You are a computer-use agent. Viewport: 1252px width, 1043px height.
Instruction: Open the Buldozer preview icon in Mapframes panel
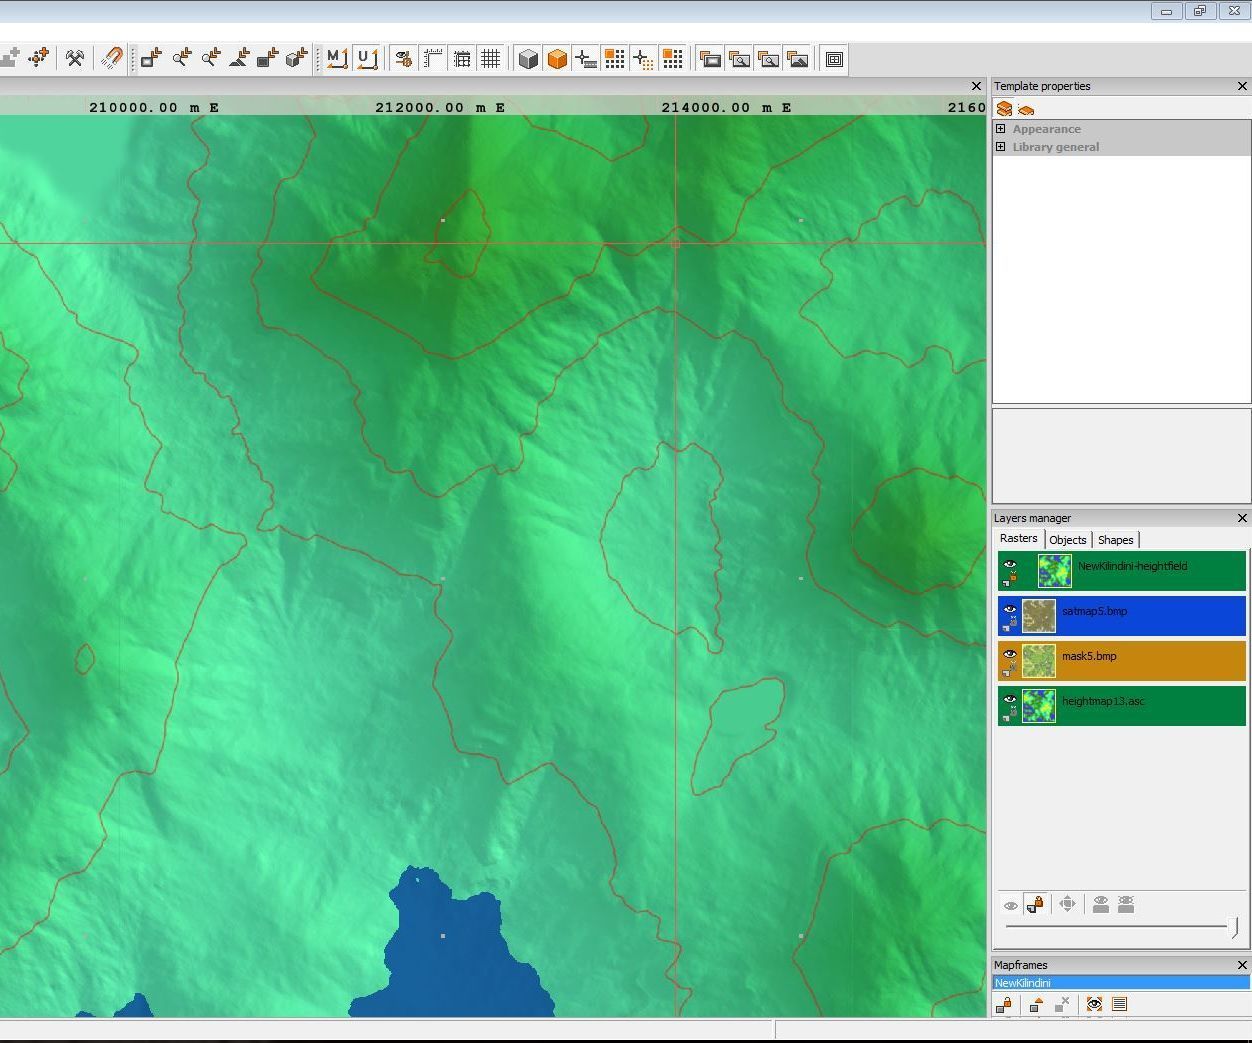[x=1094, y=1004]
